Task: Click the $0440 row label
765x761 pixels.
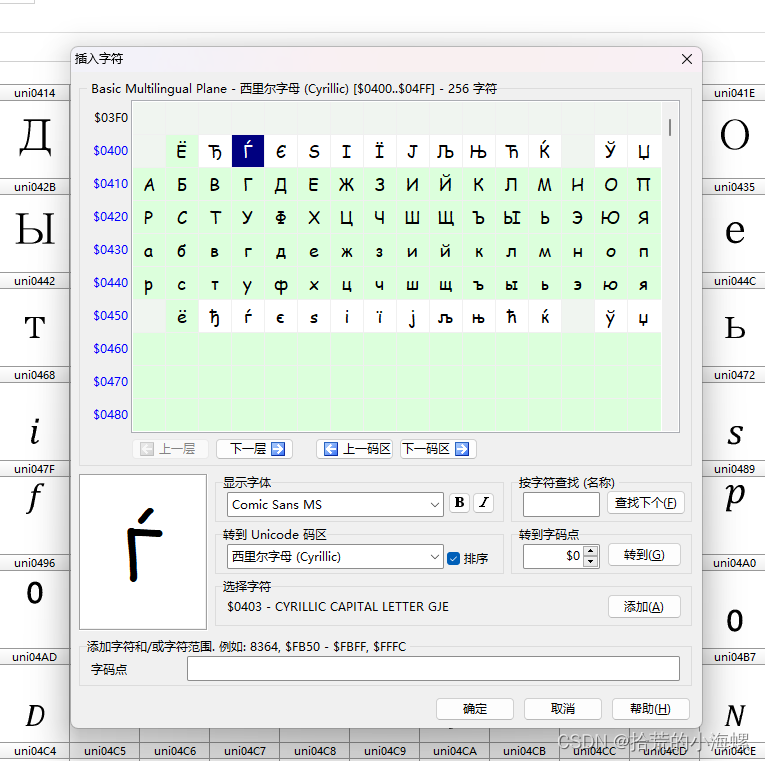Action: 110,283
